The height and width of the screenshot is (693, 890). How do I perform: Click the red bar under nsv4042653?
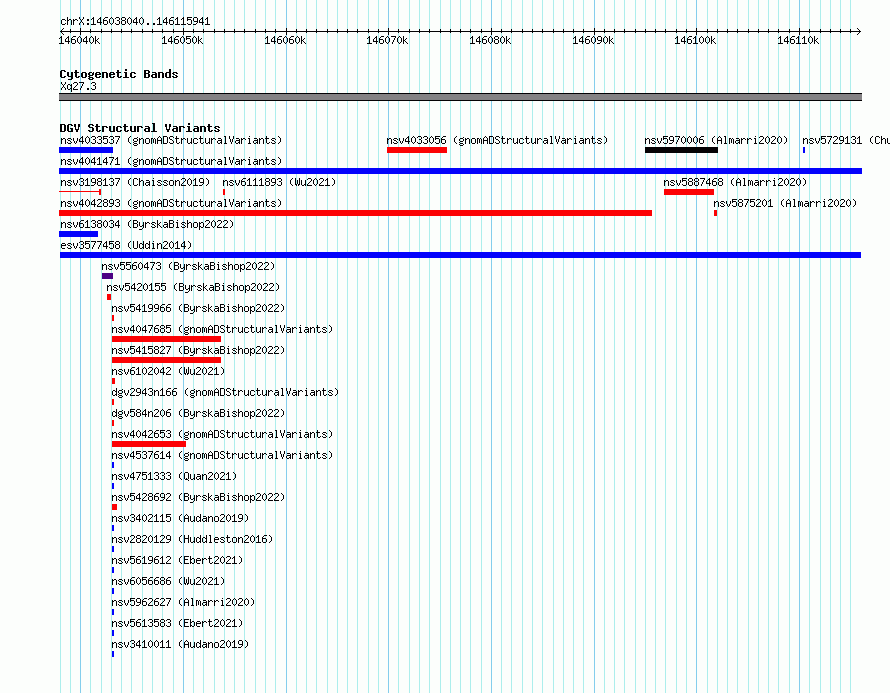[x=149, y=444]
